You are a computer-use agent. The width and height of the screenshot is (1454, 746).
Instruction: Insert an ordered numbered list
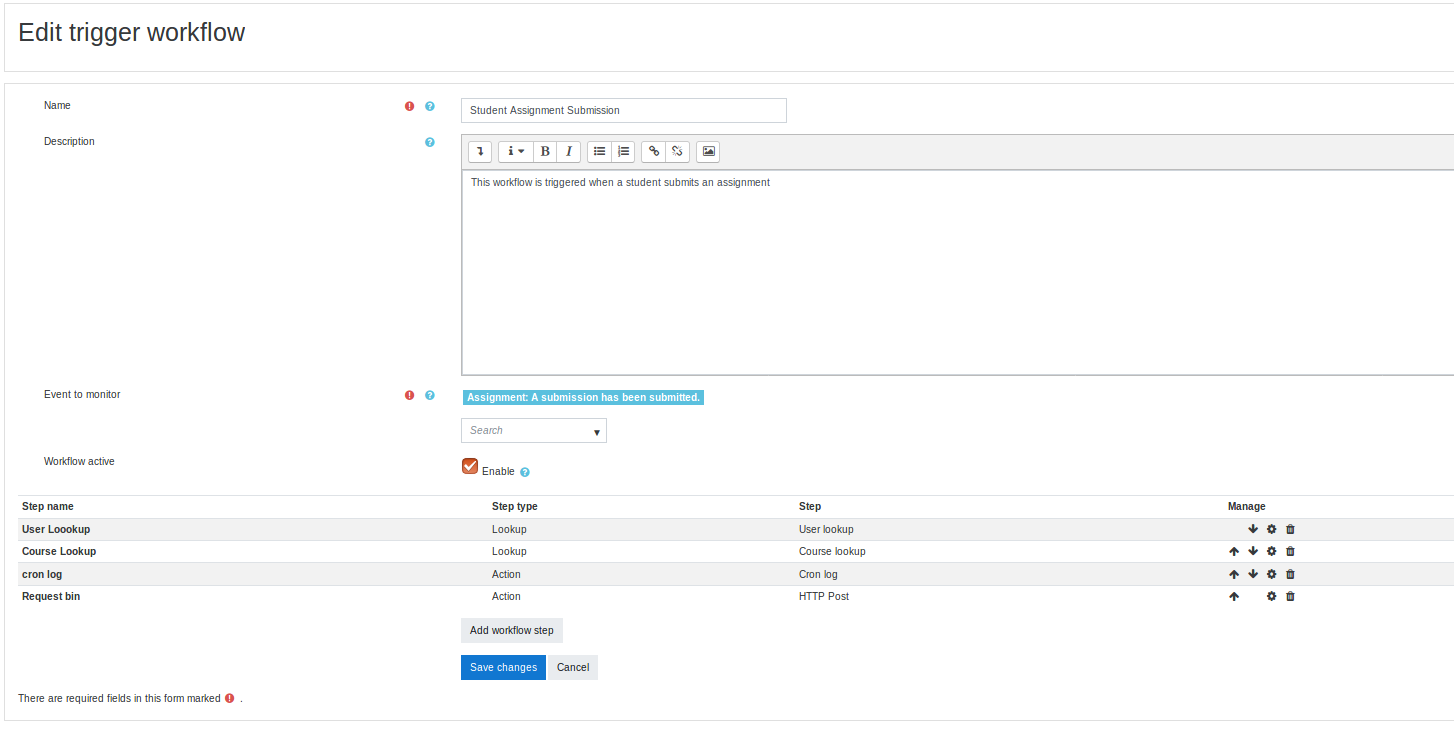623,151
